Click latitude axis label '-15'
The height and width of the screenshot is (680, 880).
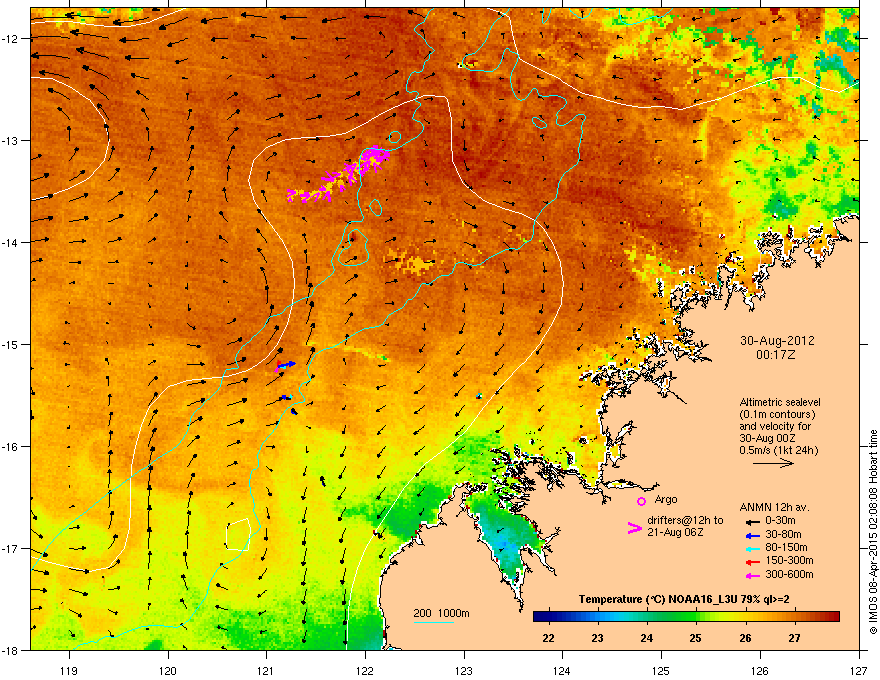click(x=11, y=344)
